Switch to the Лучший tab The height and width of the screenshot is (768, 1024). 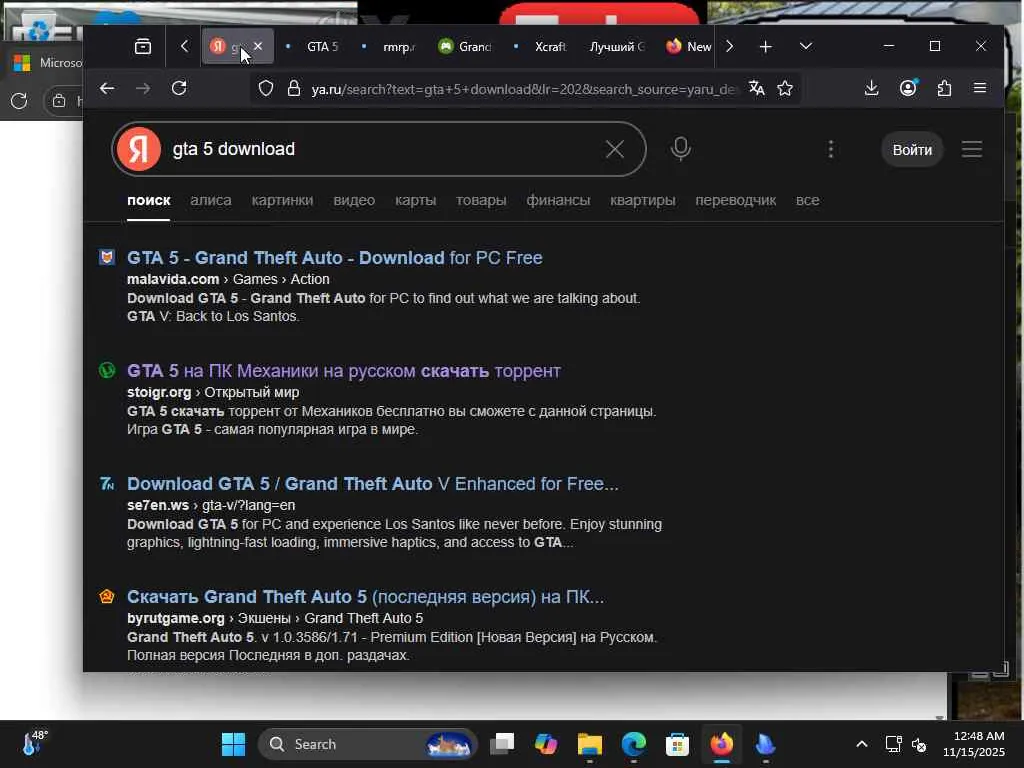click(x=616, y=46)
